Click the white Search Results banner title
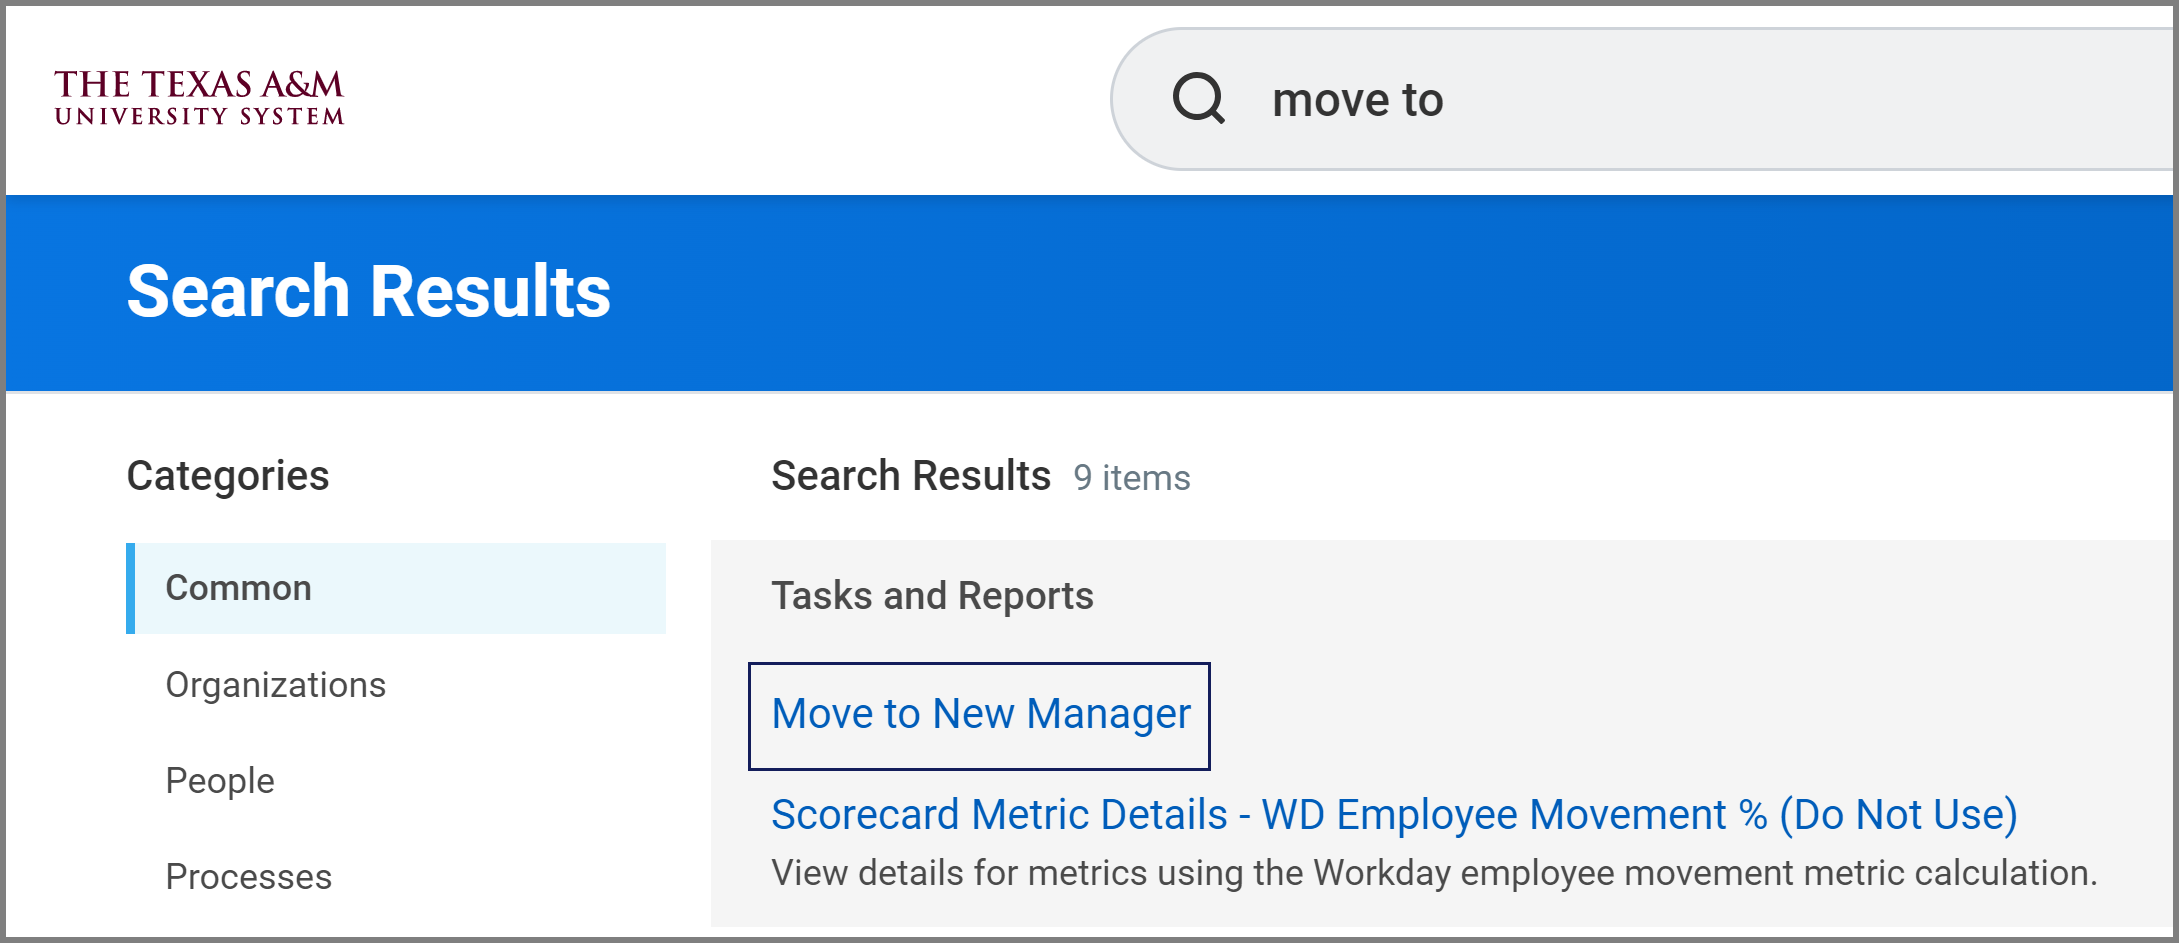Screen dimensions: 2179x943 pyautogui.click(x=368, y=291)
